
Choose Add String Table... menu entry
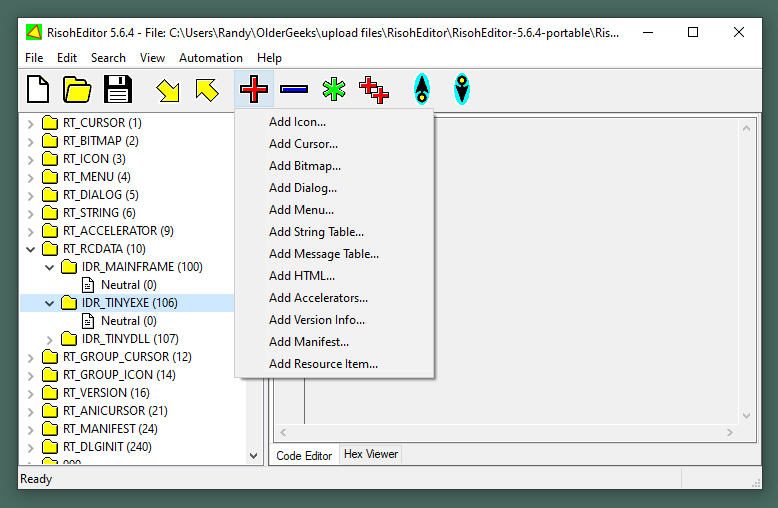tap(334, 232)
